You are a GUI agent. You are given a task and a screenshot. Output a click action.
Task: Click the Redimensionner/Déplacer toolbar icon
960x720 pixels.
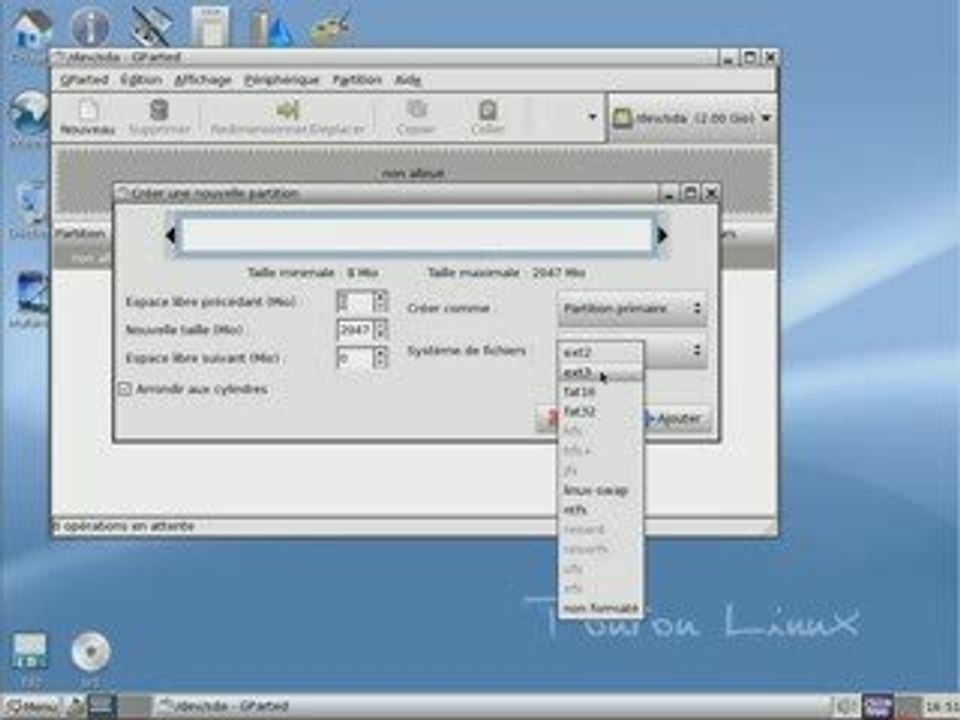click(x=287, y=116)
